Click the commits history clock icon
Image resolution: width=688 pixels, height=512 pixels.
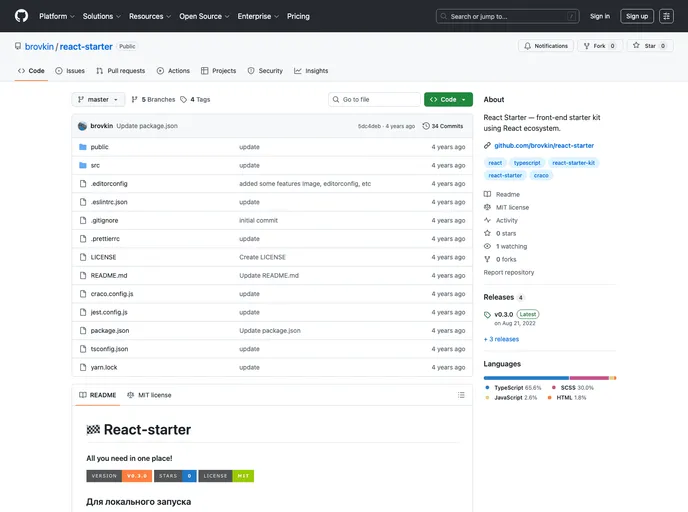tap(426, 126)
